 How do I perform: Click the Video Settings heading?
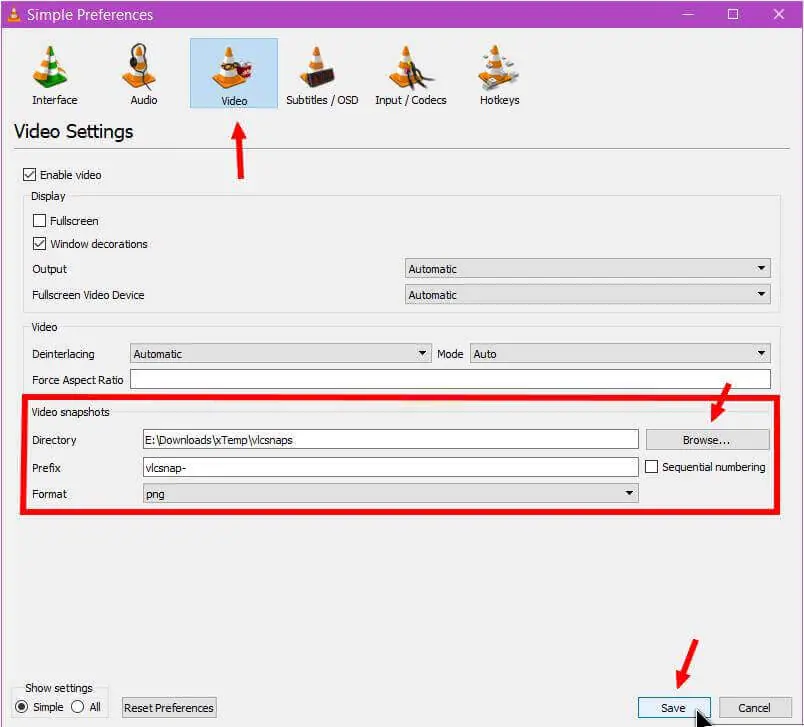pyautogui.click(x=73, y=132)
